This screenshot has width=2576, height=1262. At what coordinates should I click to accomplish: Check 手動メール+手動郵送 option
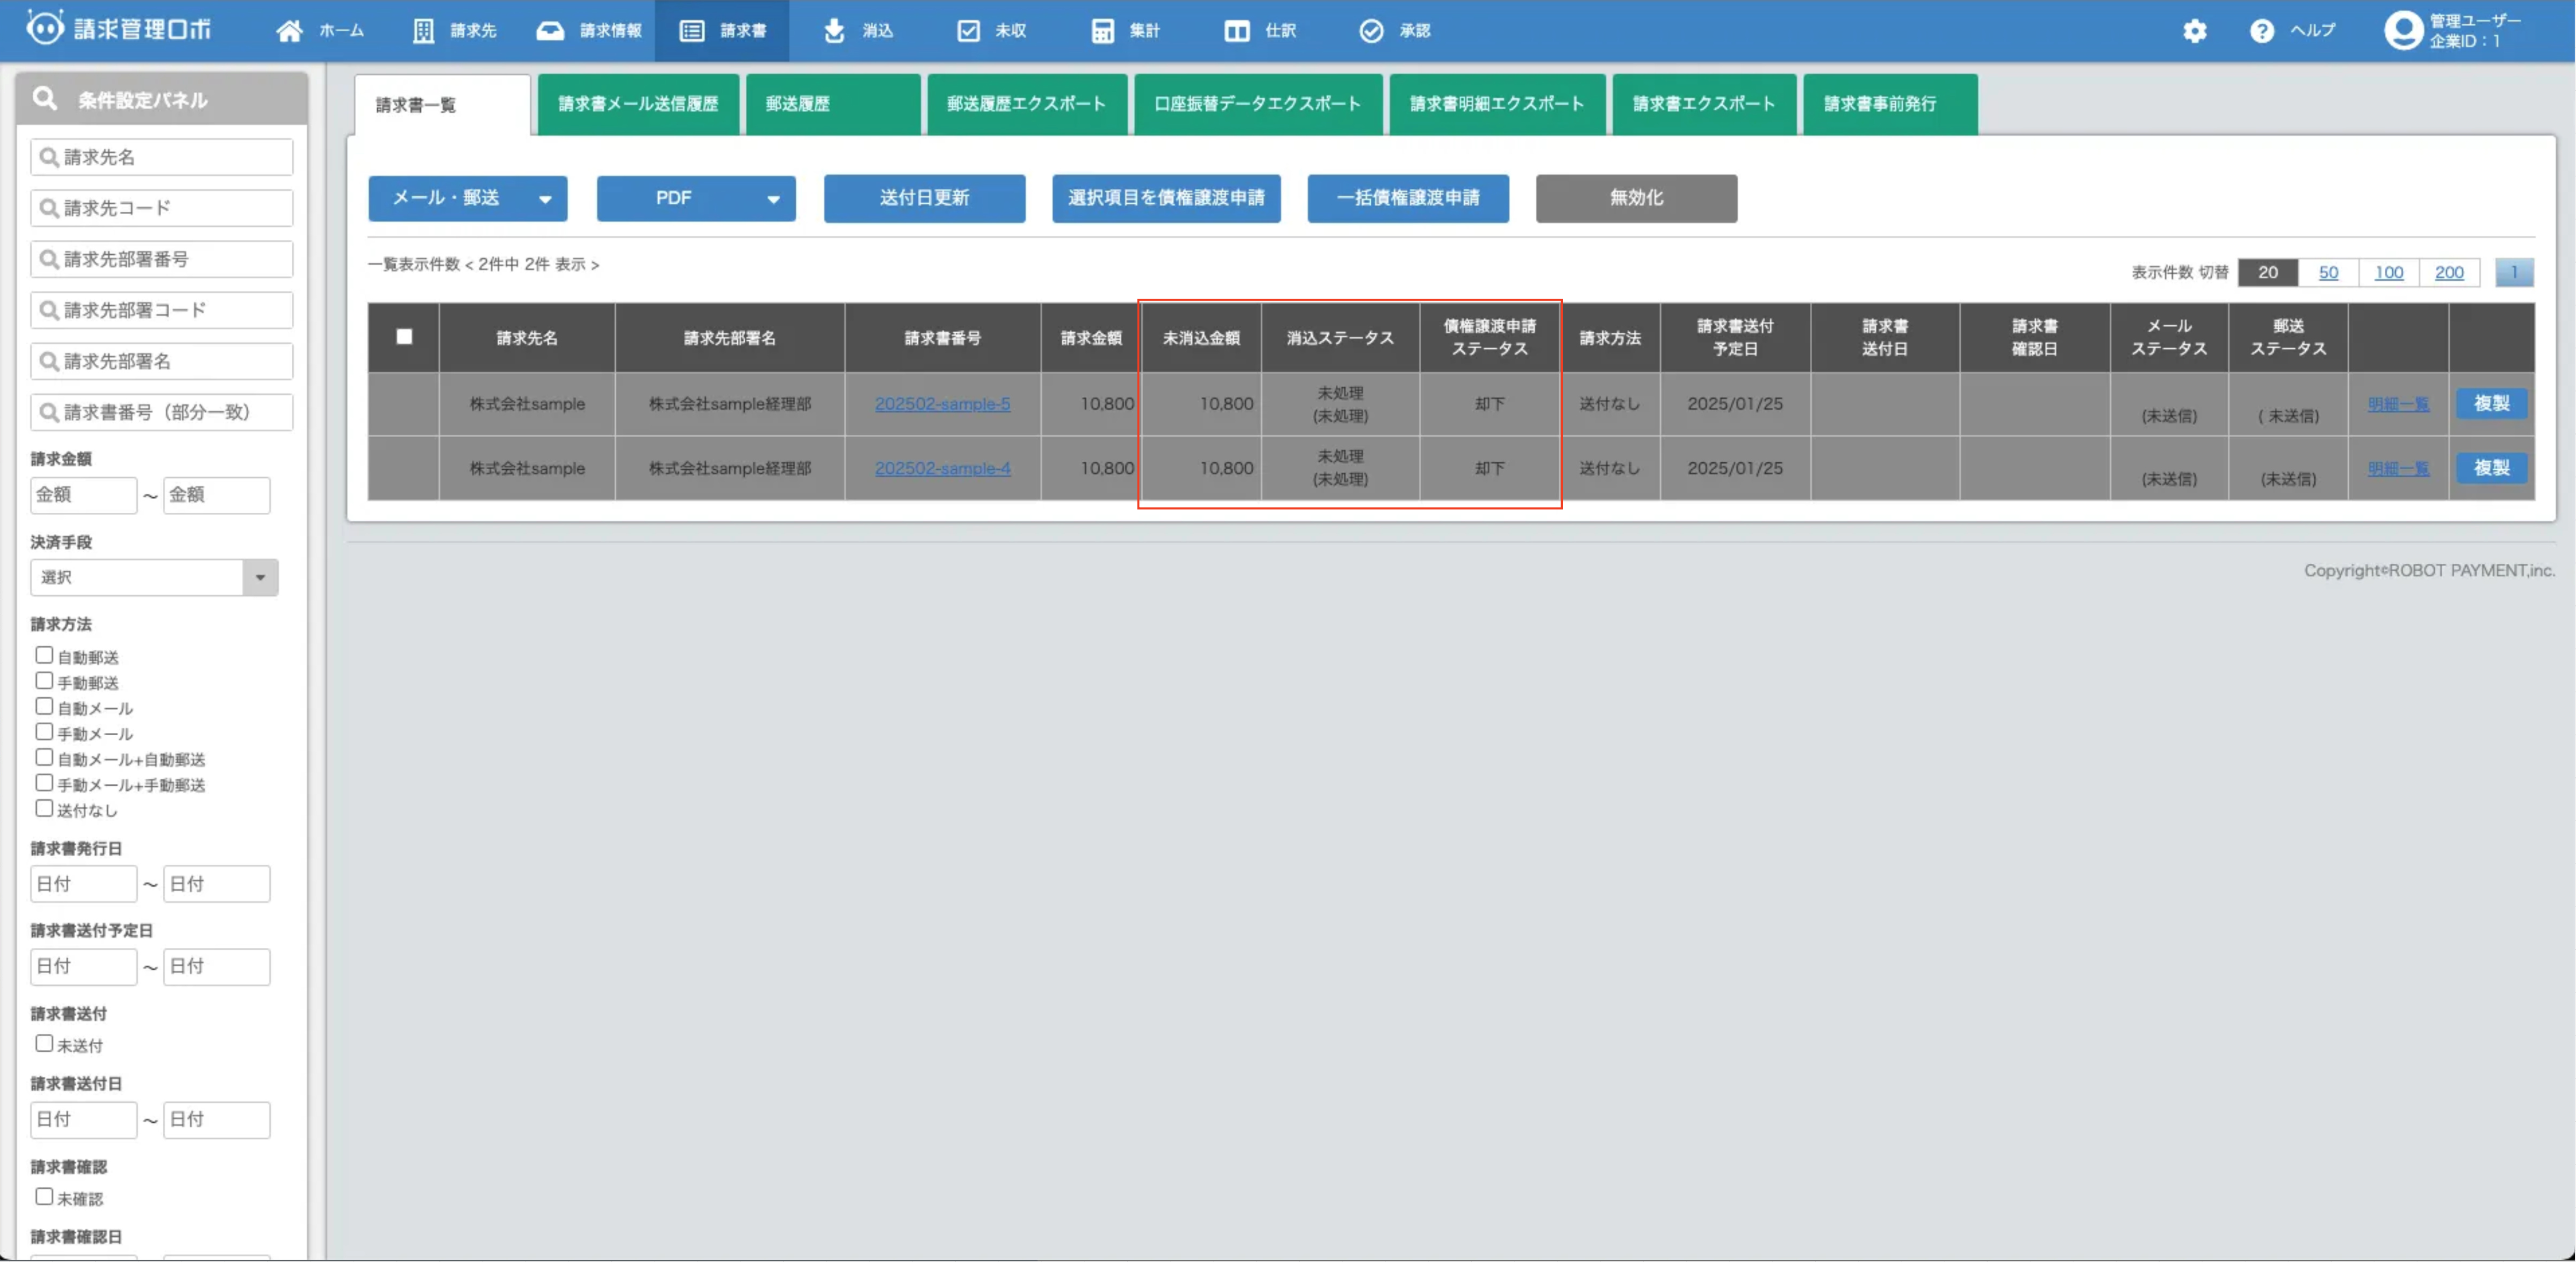pyautogui.click(x=44, y=783)
